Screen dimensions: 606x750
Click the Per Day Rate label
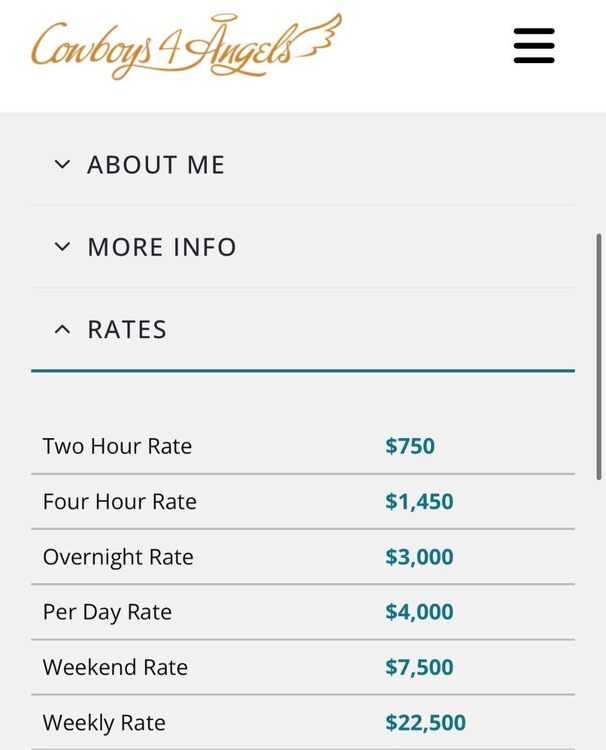pos(107,612)
